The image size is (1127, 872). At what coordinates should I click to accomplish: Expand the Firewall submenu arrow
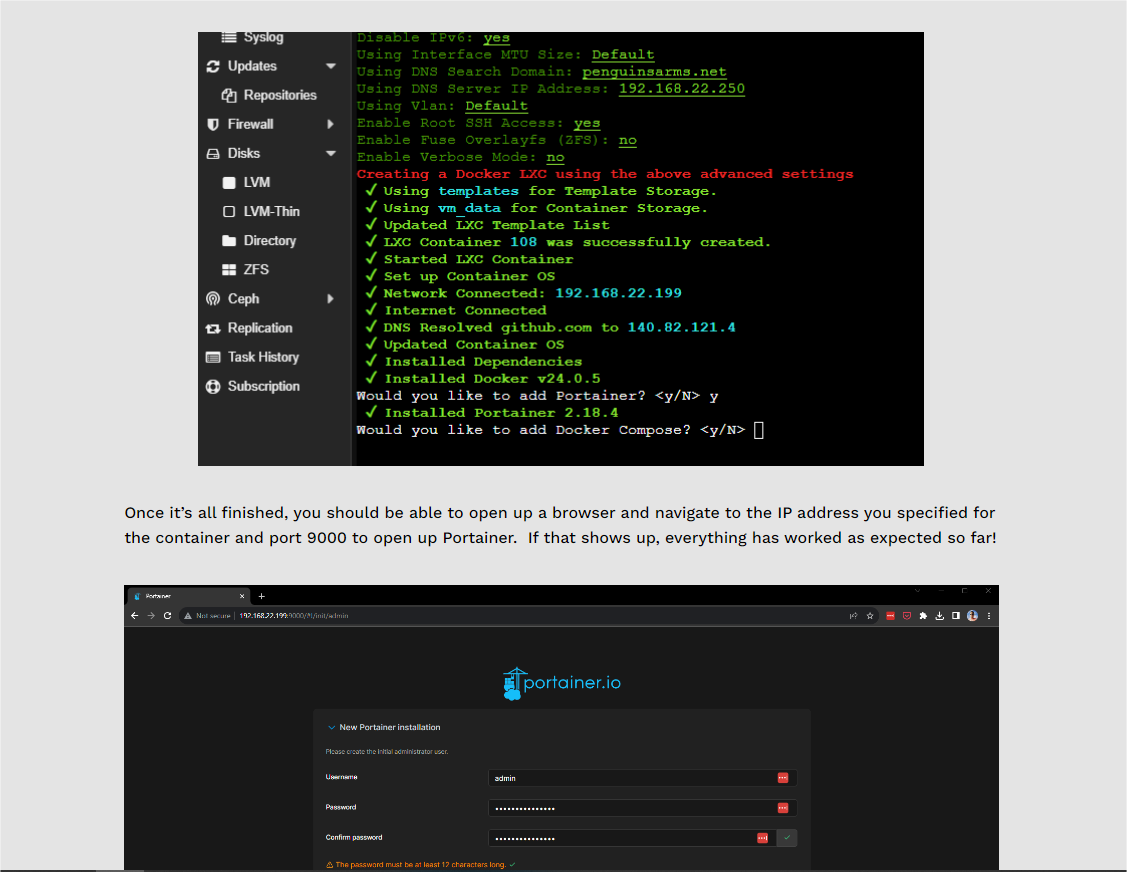[331, 124]
